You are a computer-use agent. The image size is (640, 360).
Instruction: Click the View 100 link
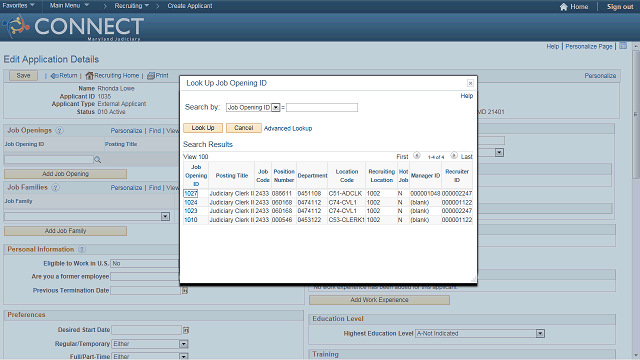pos(196,157)
